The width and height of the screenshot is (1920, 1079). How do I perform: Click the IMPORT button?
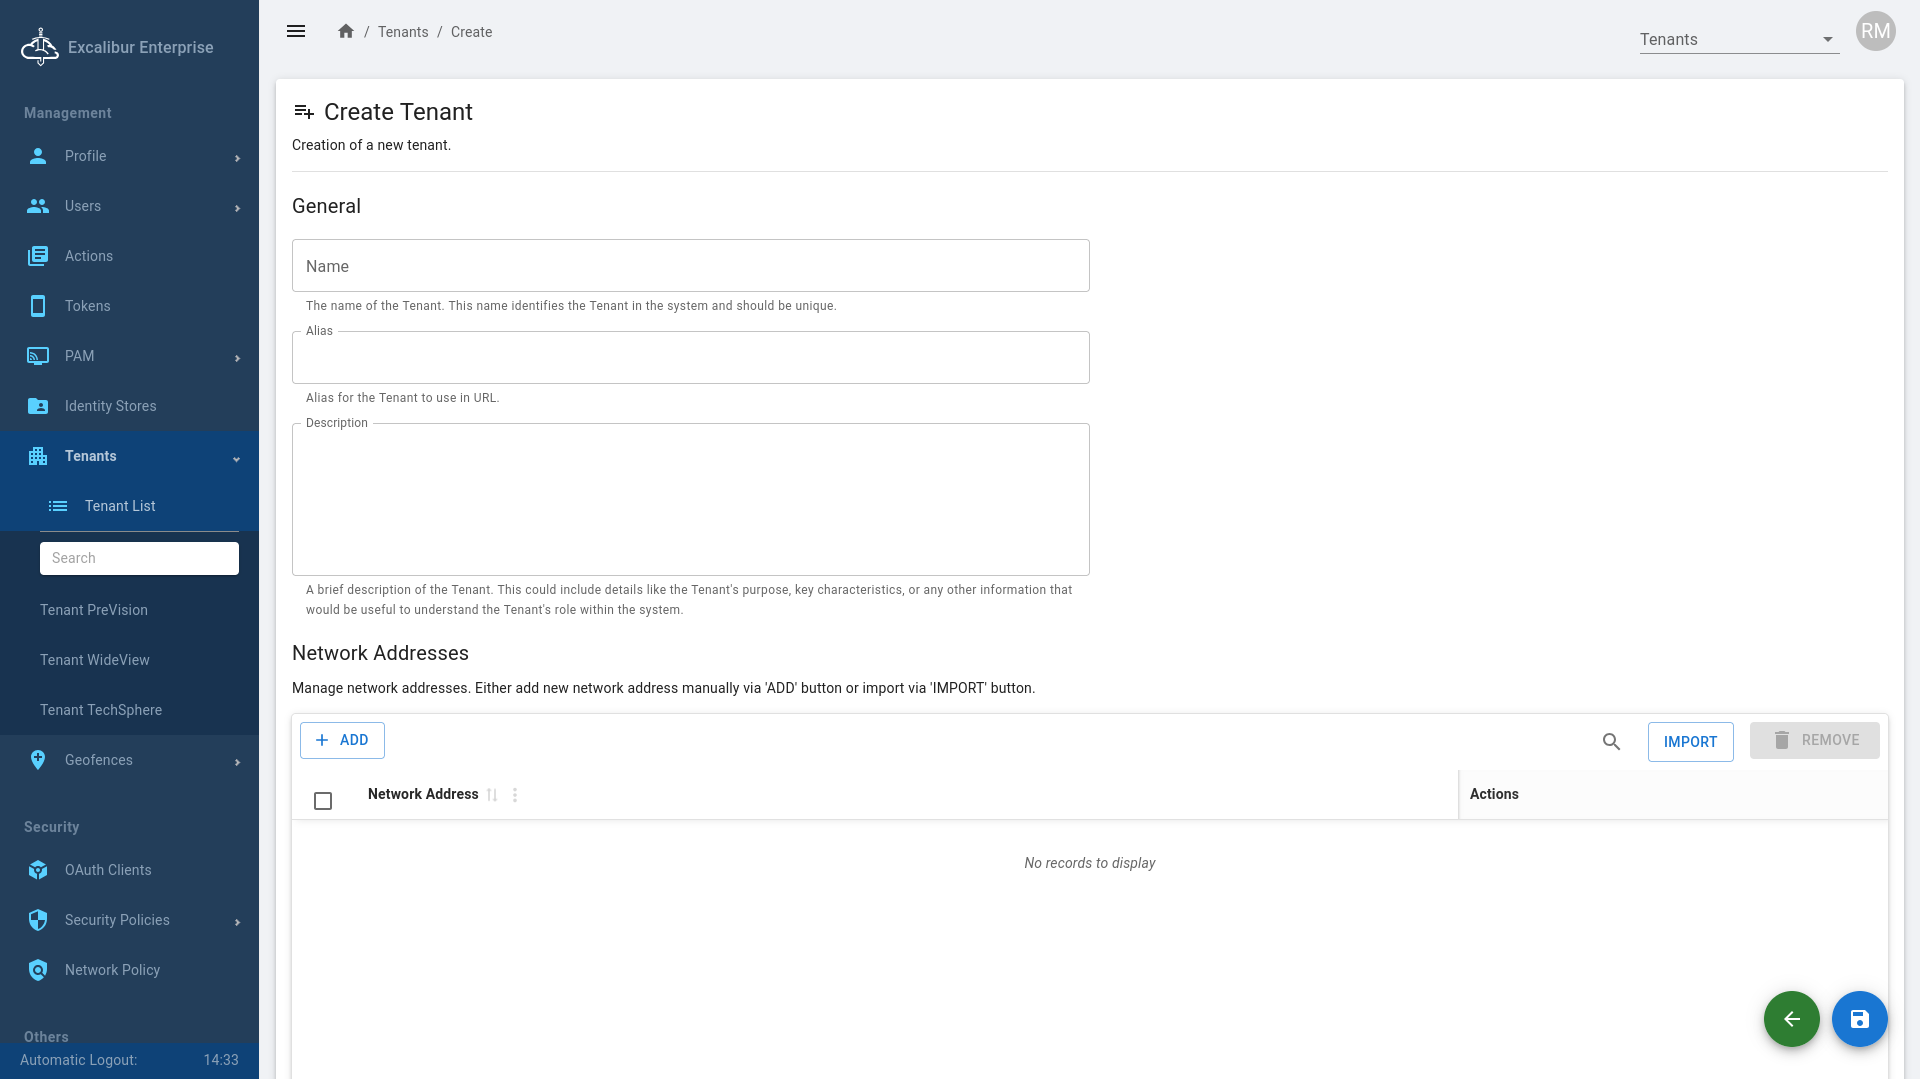pyautogui.click(x=1690, y=742)
